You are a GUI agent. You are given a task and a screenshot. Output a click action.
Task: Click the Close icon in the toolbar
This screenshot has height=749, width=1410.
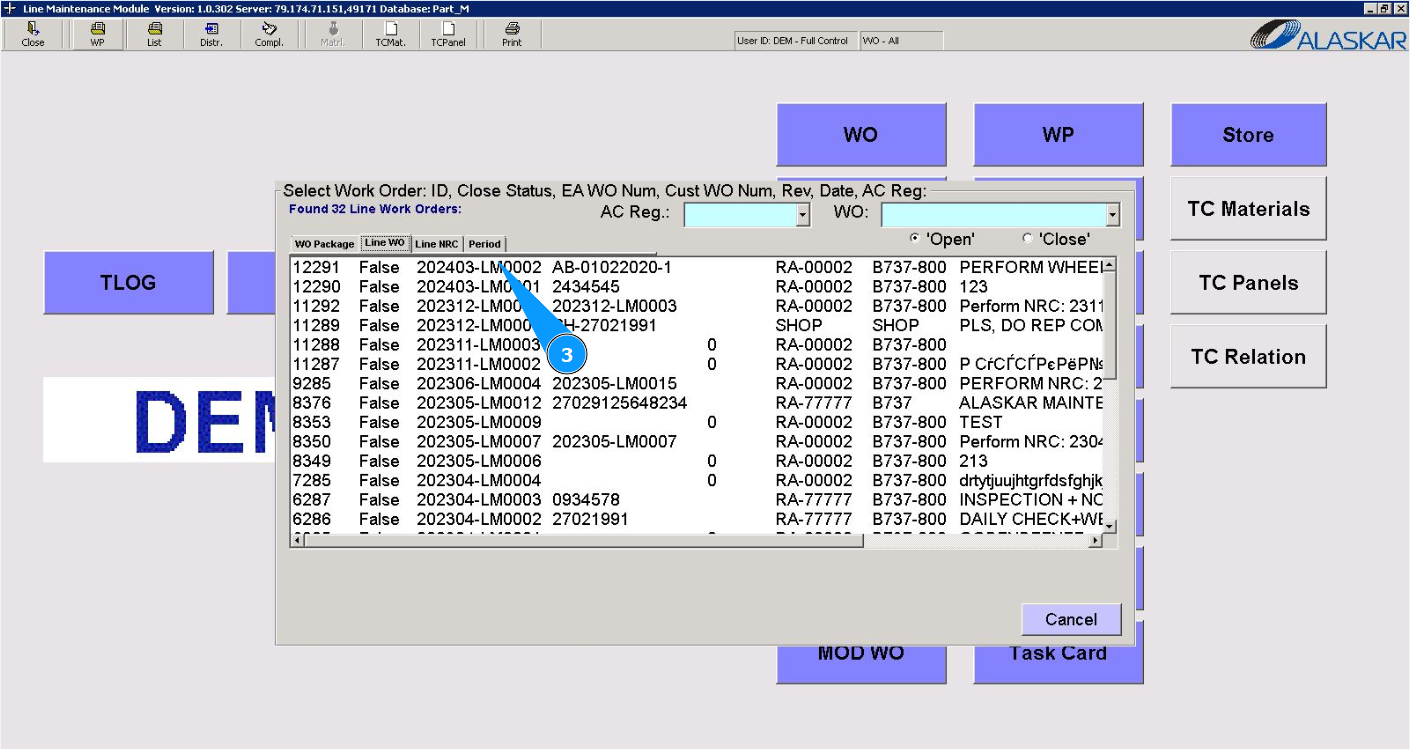click(33, 35)
